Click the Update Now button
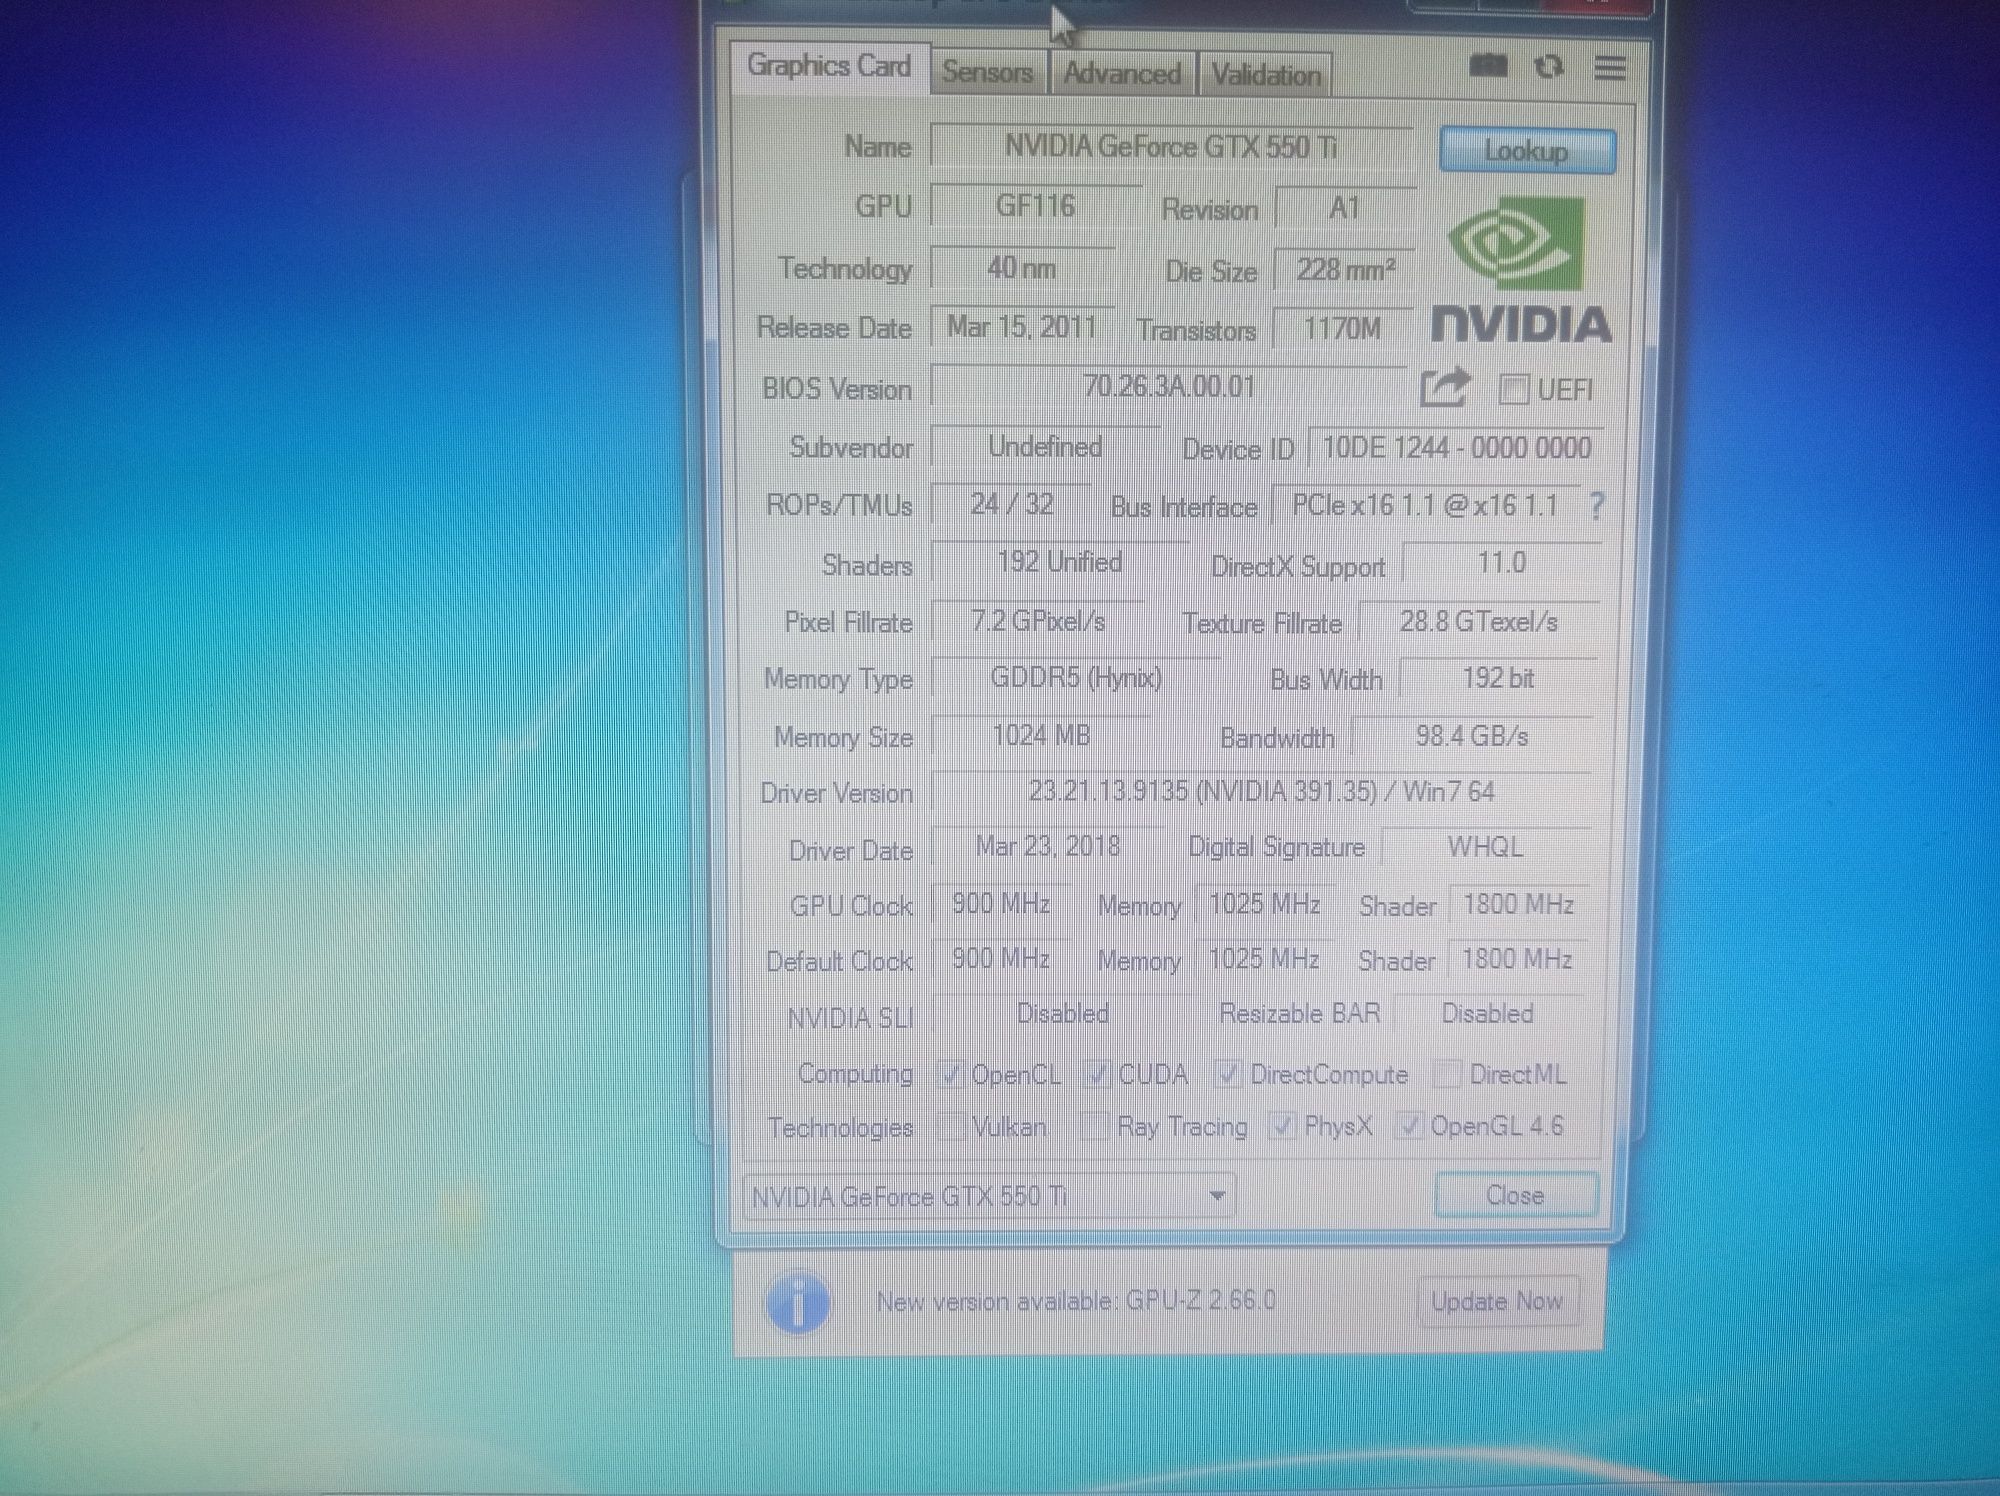2000x1496 pixels. pos(1497,1301)
